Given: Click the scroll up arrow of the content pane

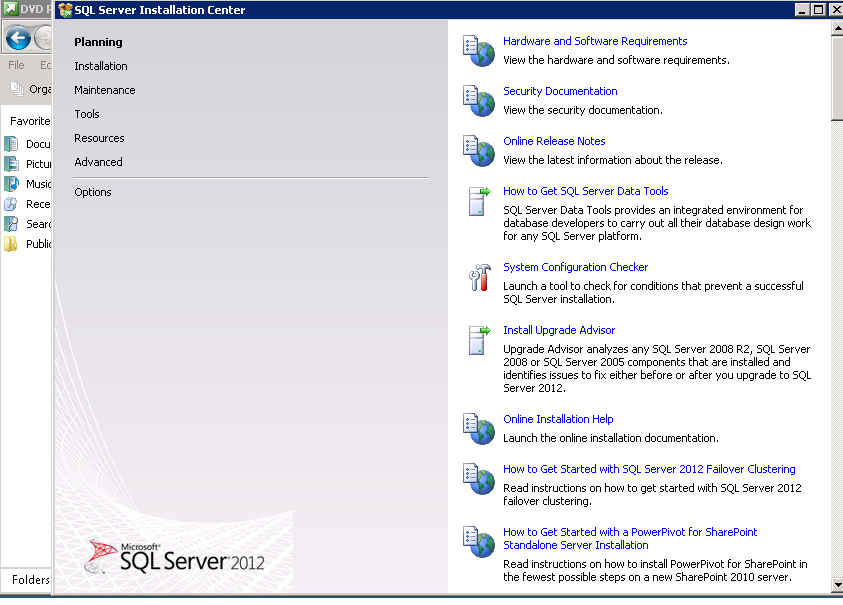Looking at the screenshot, I should [x=837, y=27].
